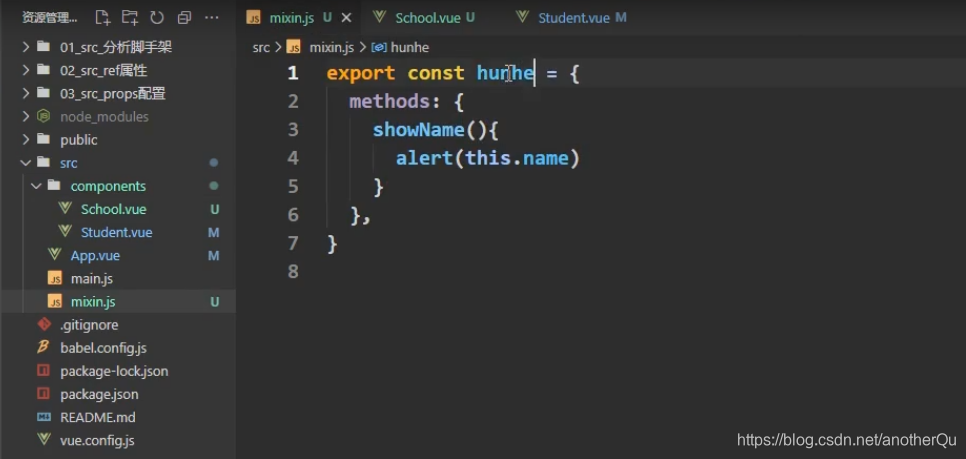
Task: Click the markdown icon beside README.md
Action: click(x=44, y=417)
